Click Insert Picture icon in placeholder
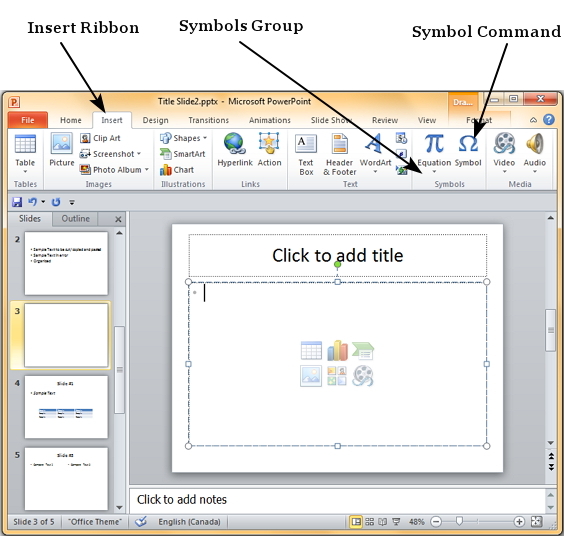 coord(311,376)
